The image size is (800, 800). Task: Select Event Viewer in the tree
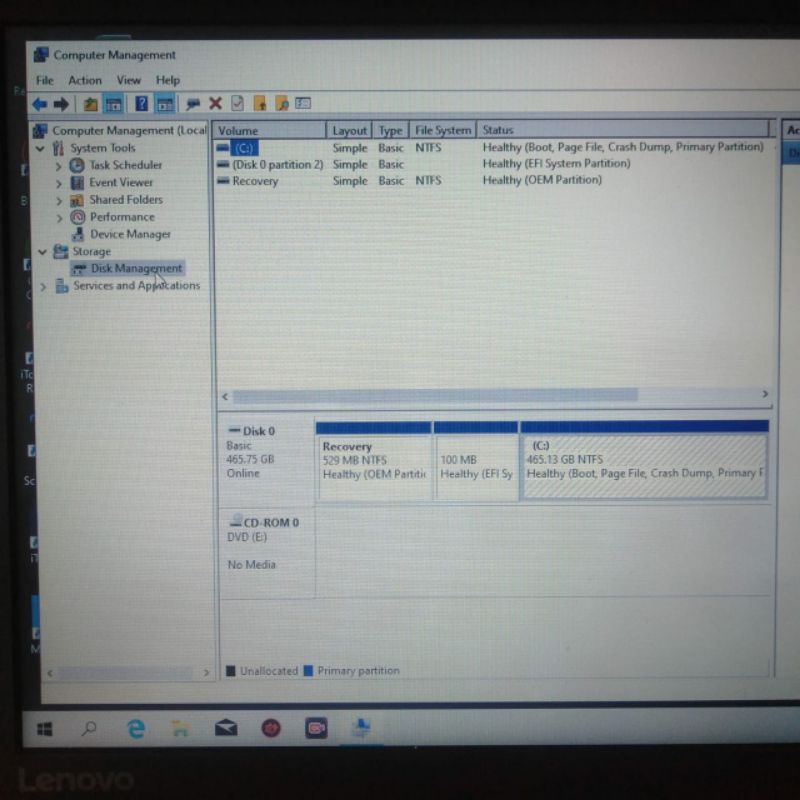[x=121, y=182]
